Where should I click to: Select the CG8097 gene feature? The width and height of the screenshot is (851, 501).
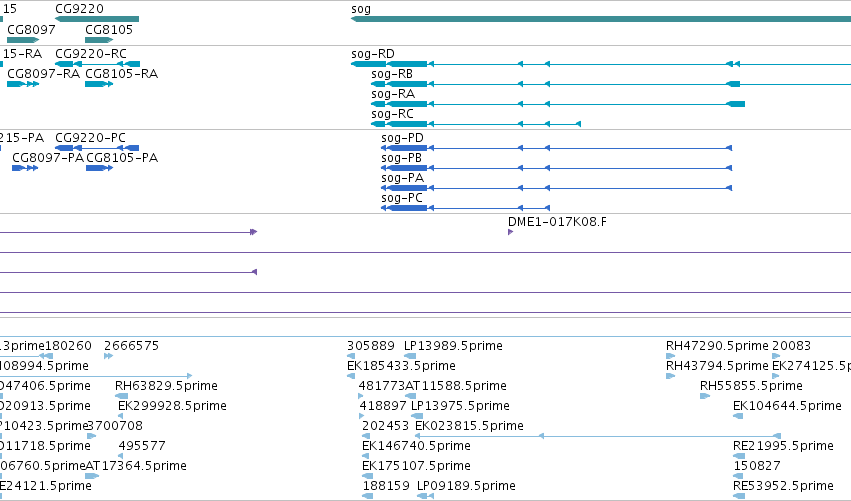[23, 40]
